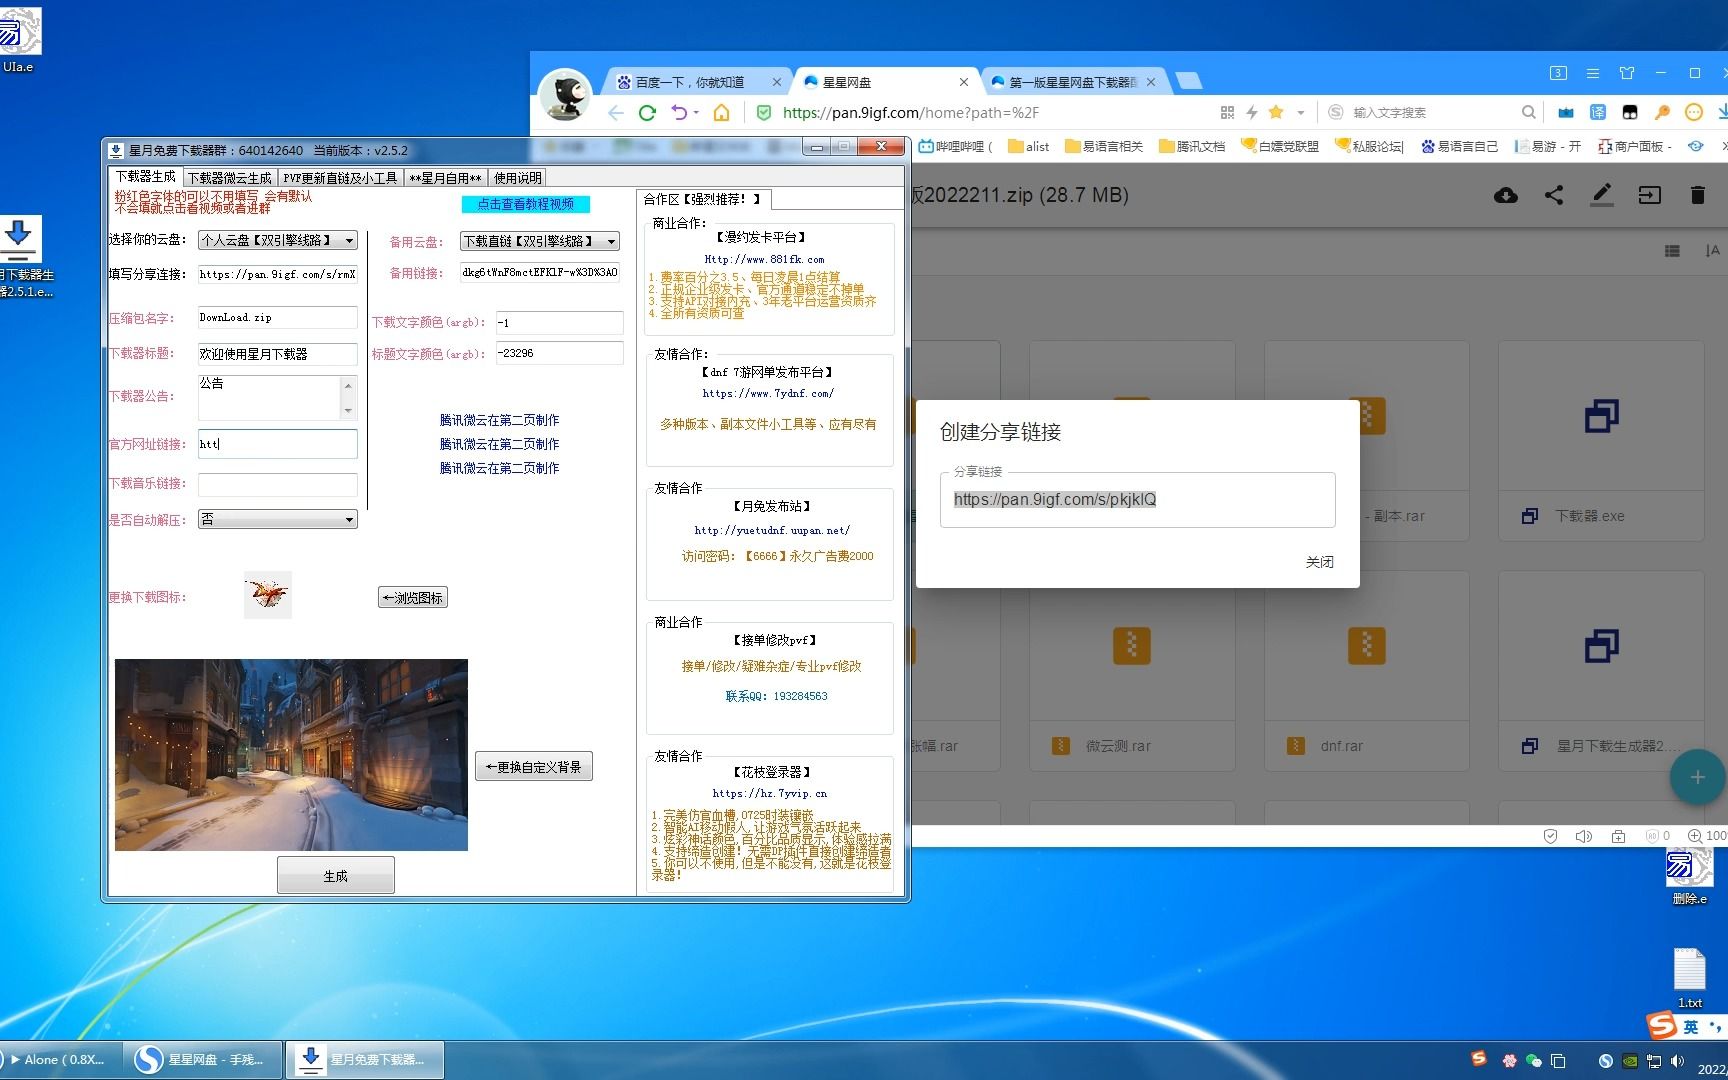Click the 浏览图标 browse icon button
Image resolution: width=1728 pixels, height=1080 pixels.
pos(413,598)
